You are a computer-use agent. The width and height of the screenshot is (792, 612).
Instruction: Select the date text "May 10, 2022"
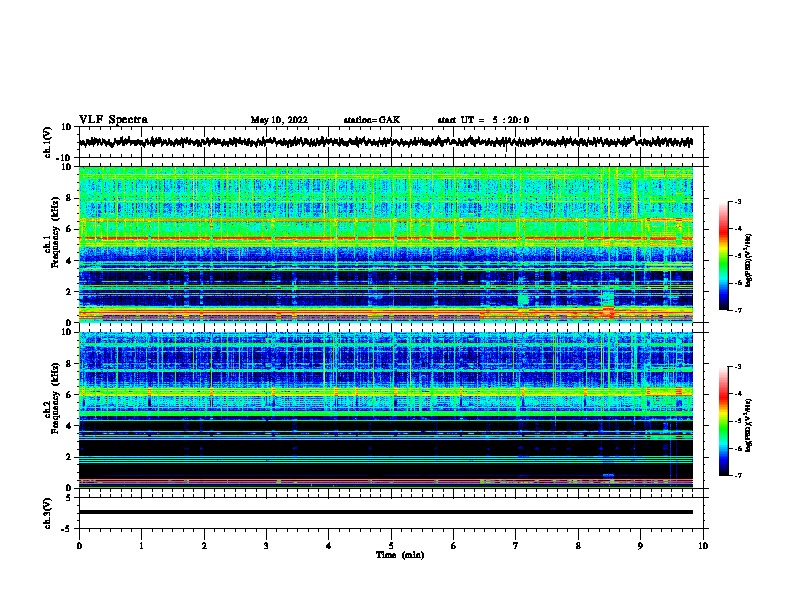(279, 120)
